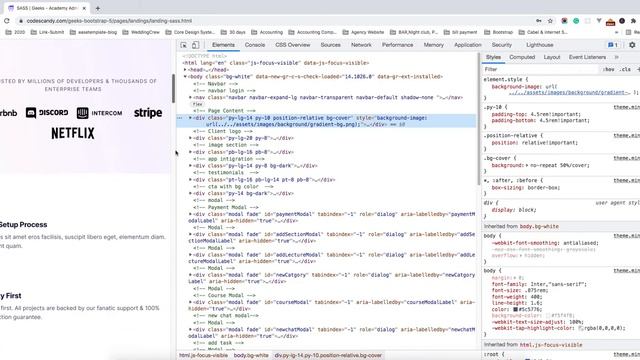Click the background-color swatch in body rule
The image size is (640, 360).
(x=548, y=316)
